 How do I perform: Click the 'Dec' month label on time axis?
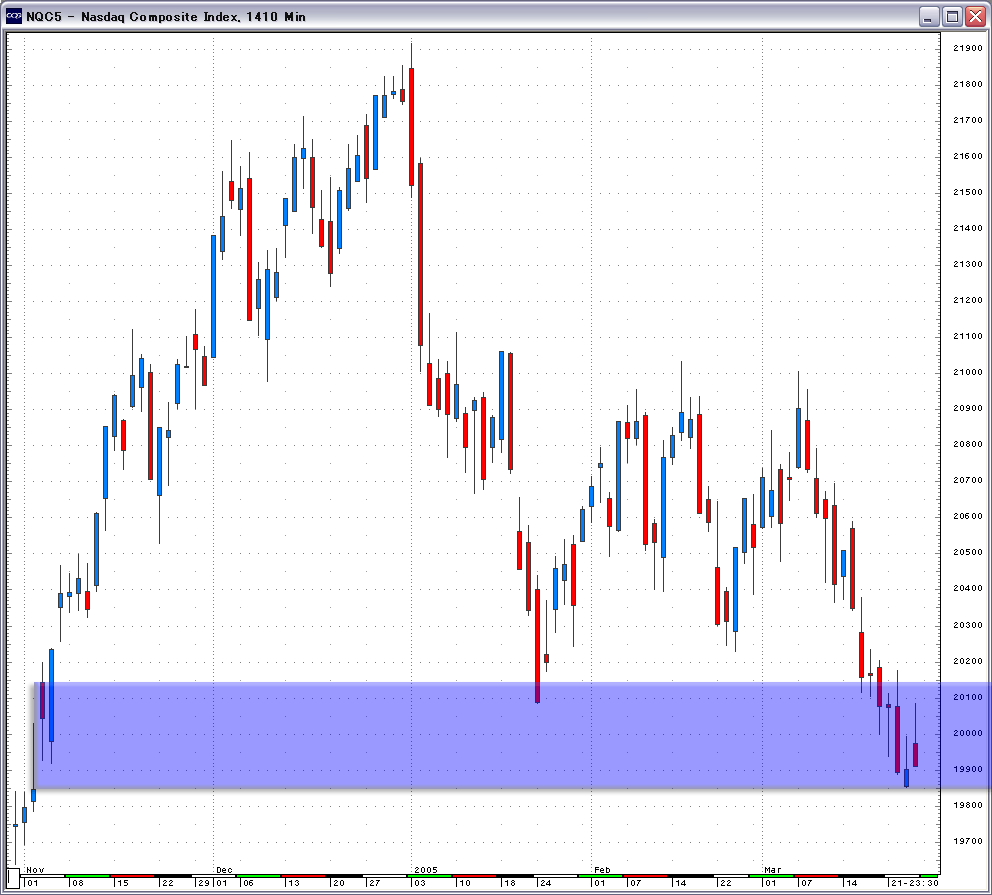coord(224,870)
